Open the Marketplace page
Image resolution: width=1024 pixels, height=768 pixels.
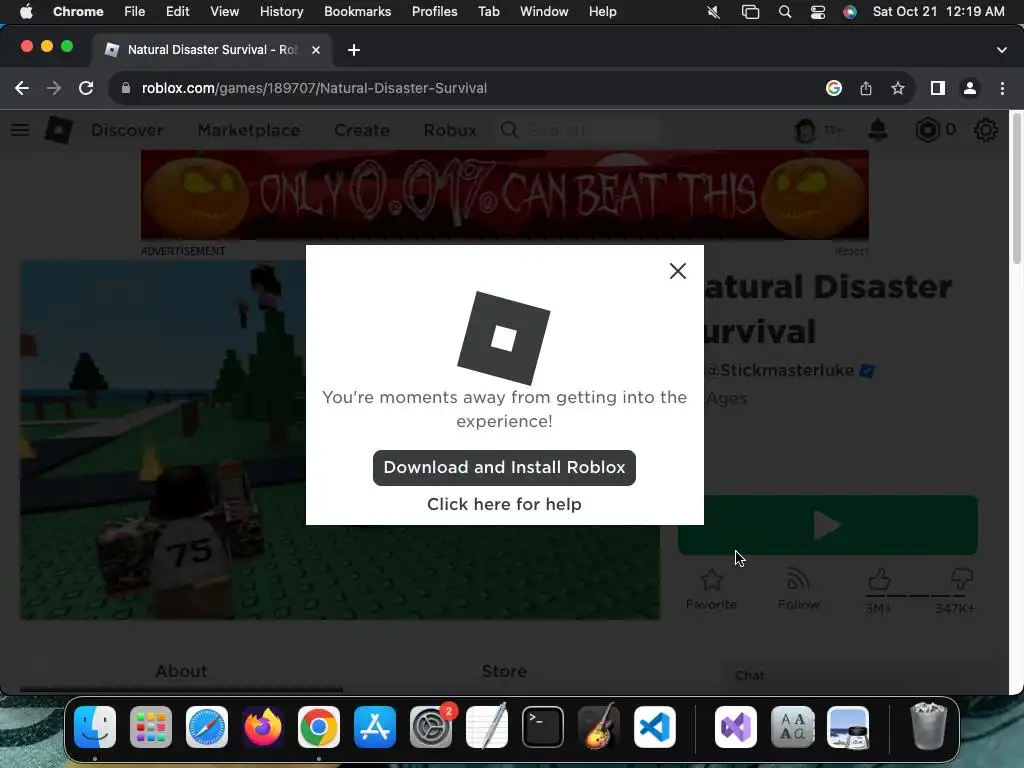click(249, 130)
